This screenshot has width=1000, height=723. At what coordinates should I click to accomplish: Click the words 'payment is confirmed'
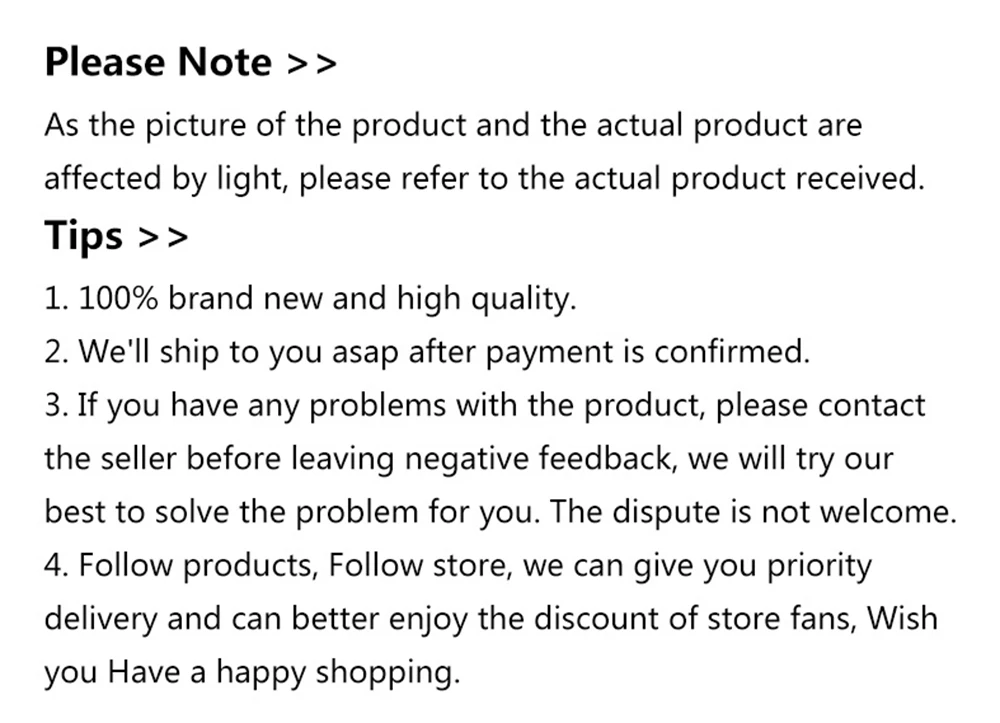pos(648,353)
